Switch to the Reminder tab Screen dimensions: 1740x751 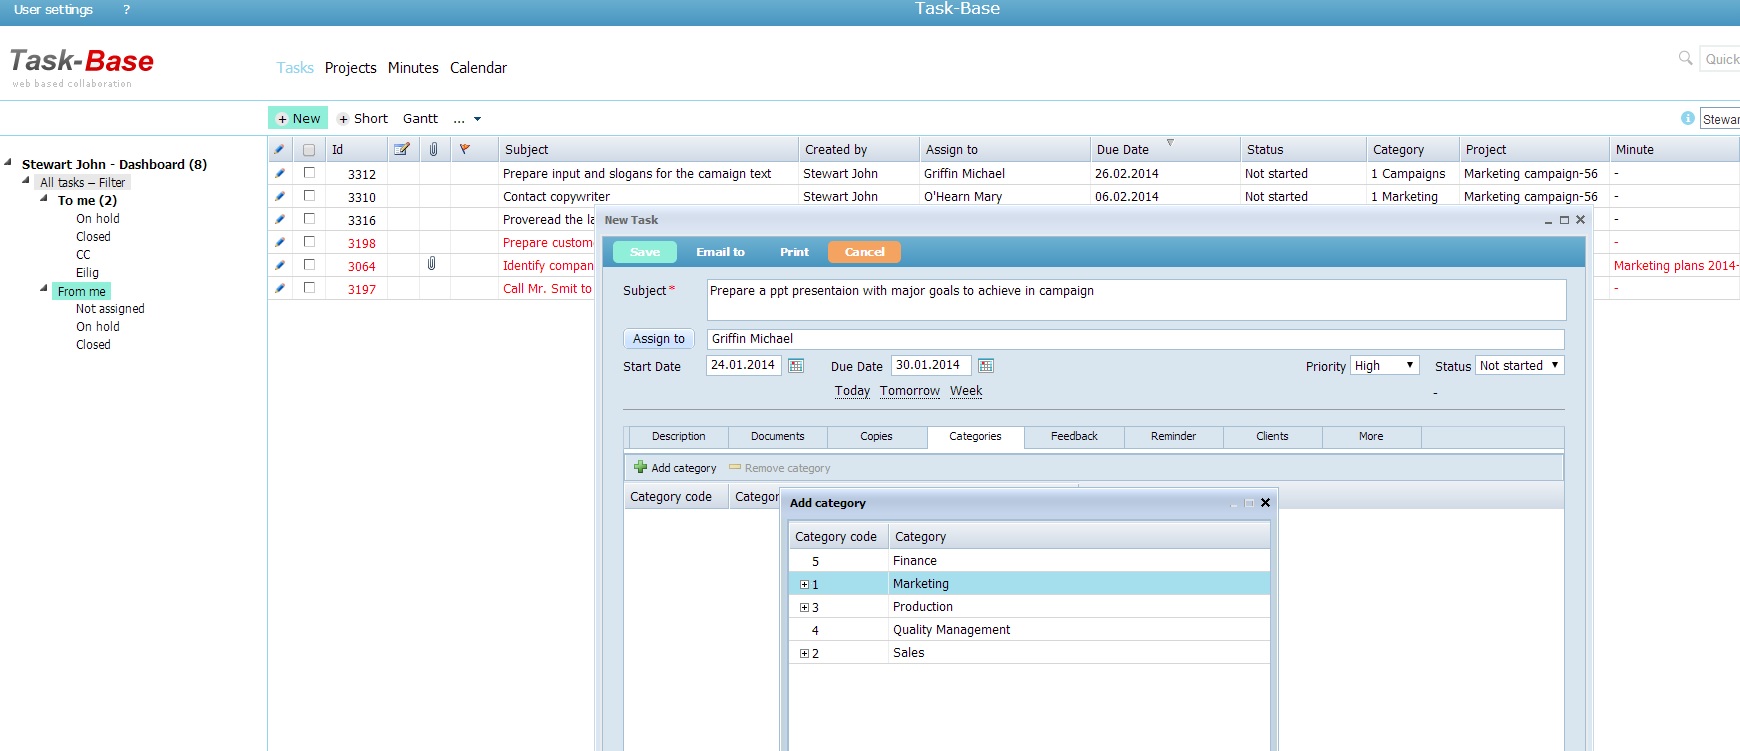click(1173, 437)
